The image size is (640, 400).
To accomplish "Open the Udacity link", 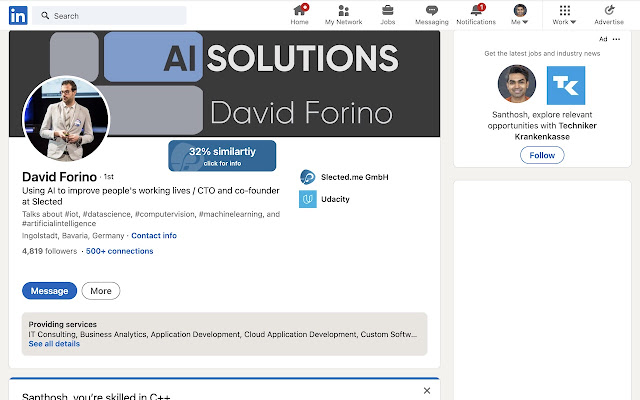I will (335, 199).
